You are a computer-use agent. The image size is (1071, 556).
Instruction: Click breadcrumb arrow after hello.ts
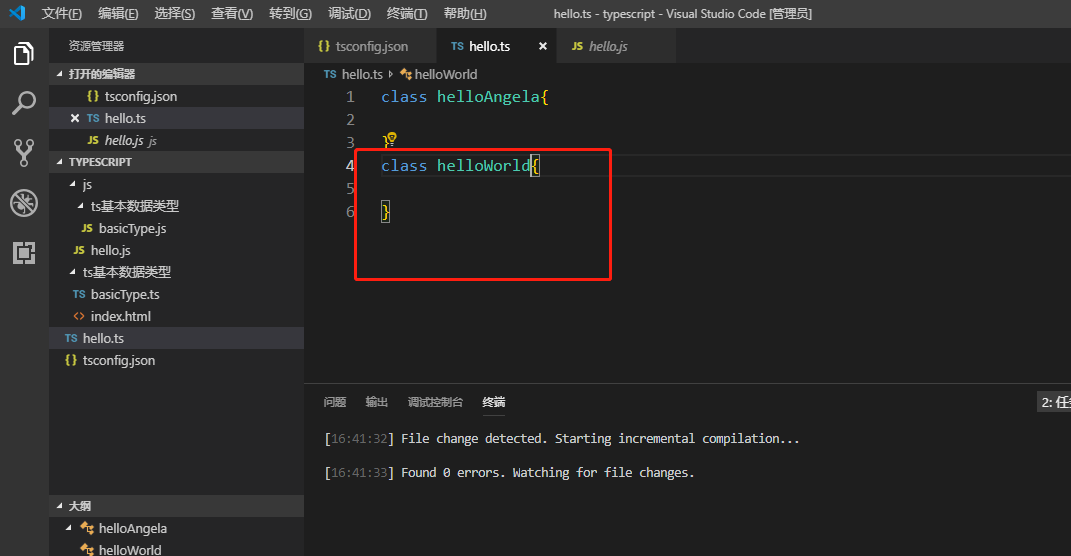391,74
